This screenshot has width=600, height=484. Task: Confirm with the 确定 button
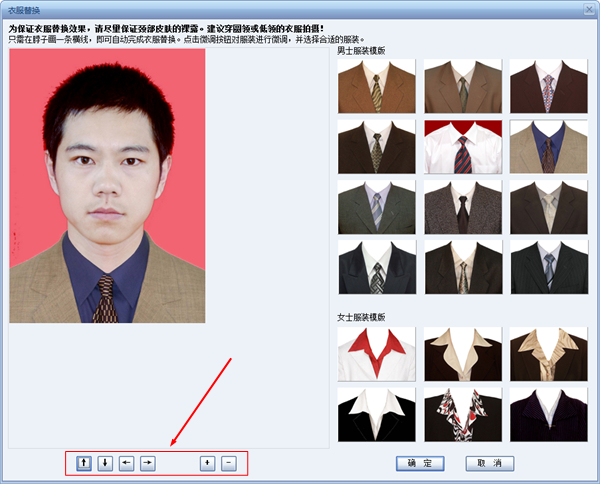pyautogui.click(x=420, y=463)
